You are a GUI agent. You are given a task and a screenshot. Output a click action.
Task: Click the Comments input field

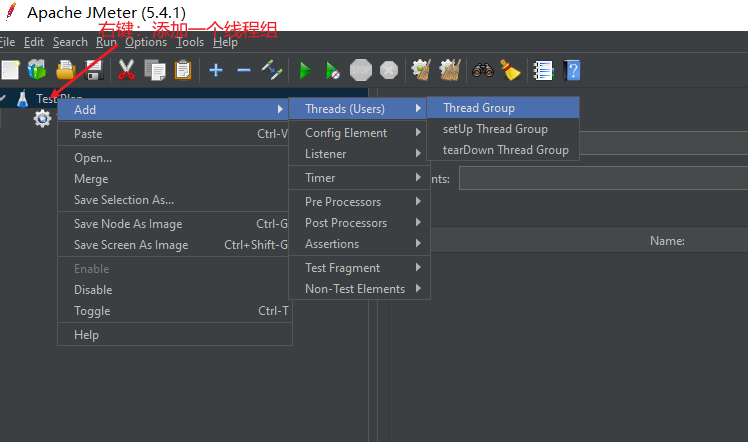(603, 178)
